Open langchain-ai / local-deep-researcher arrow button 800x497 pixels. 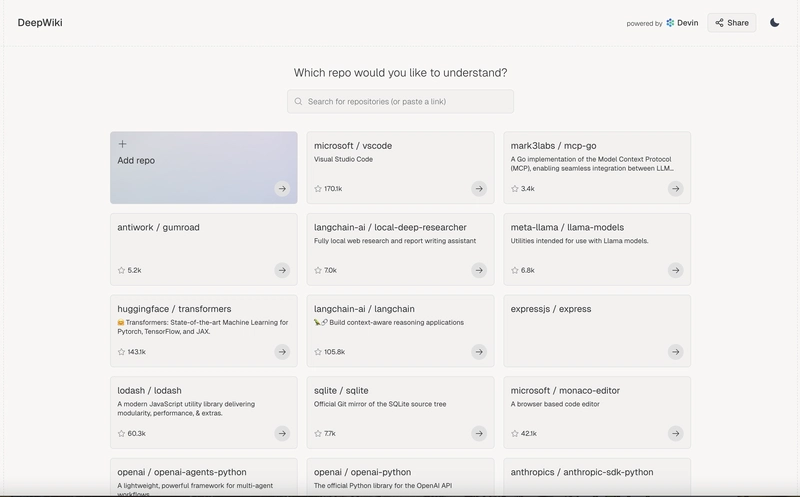(x=479, y=270)
